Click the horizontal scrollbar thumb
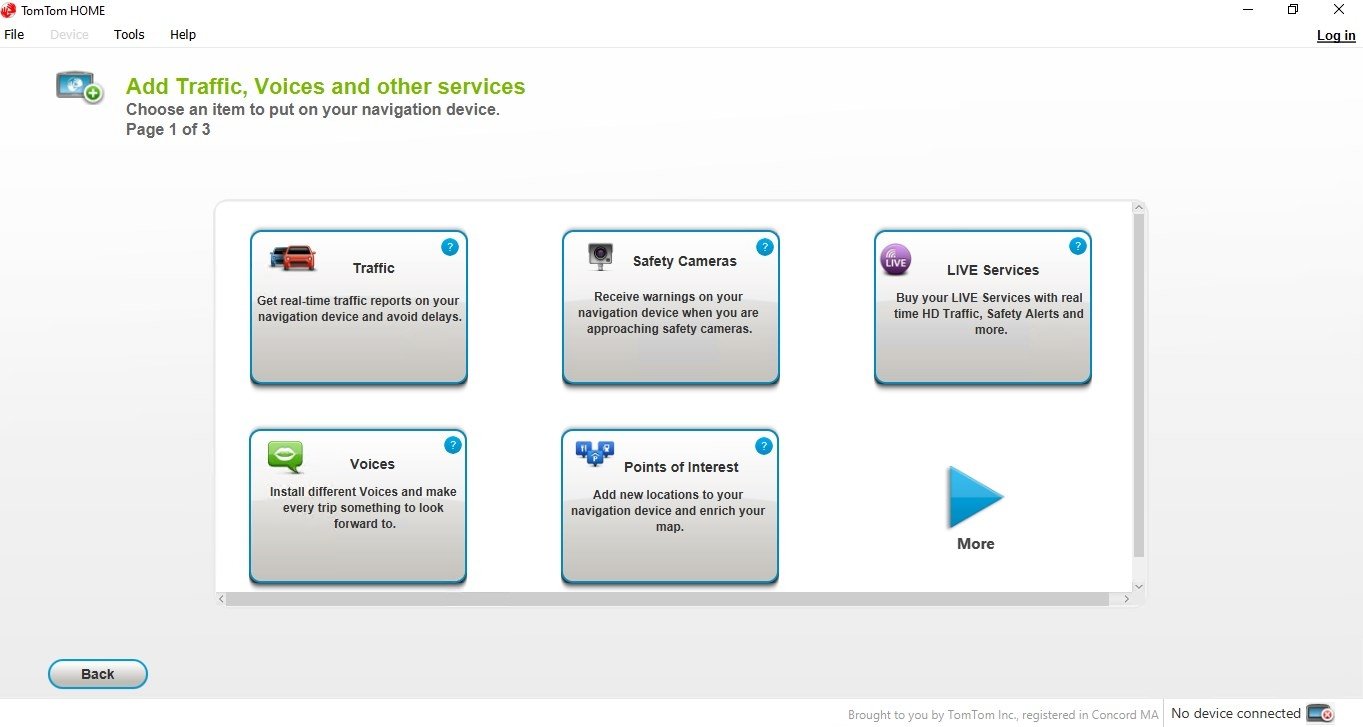The image size is (1363, 727). (668, 599)
